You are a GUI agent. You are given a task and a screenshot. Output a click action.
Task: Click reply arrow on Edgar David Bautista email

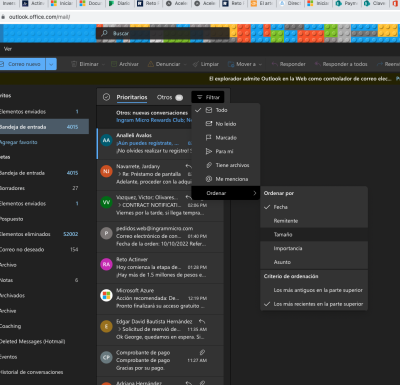[x=202, y=321]
